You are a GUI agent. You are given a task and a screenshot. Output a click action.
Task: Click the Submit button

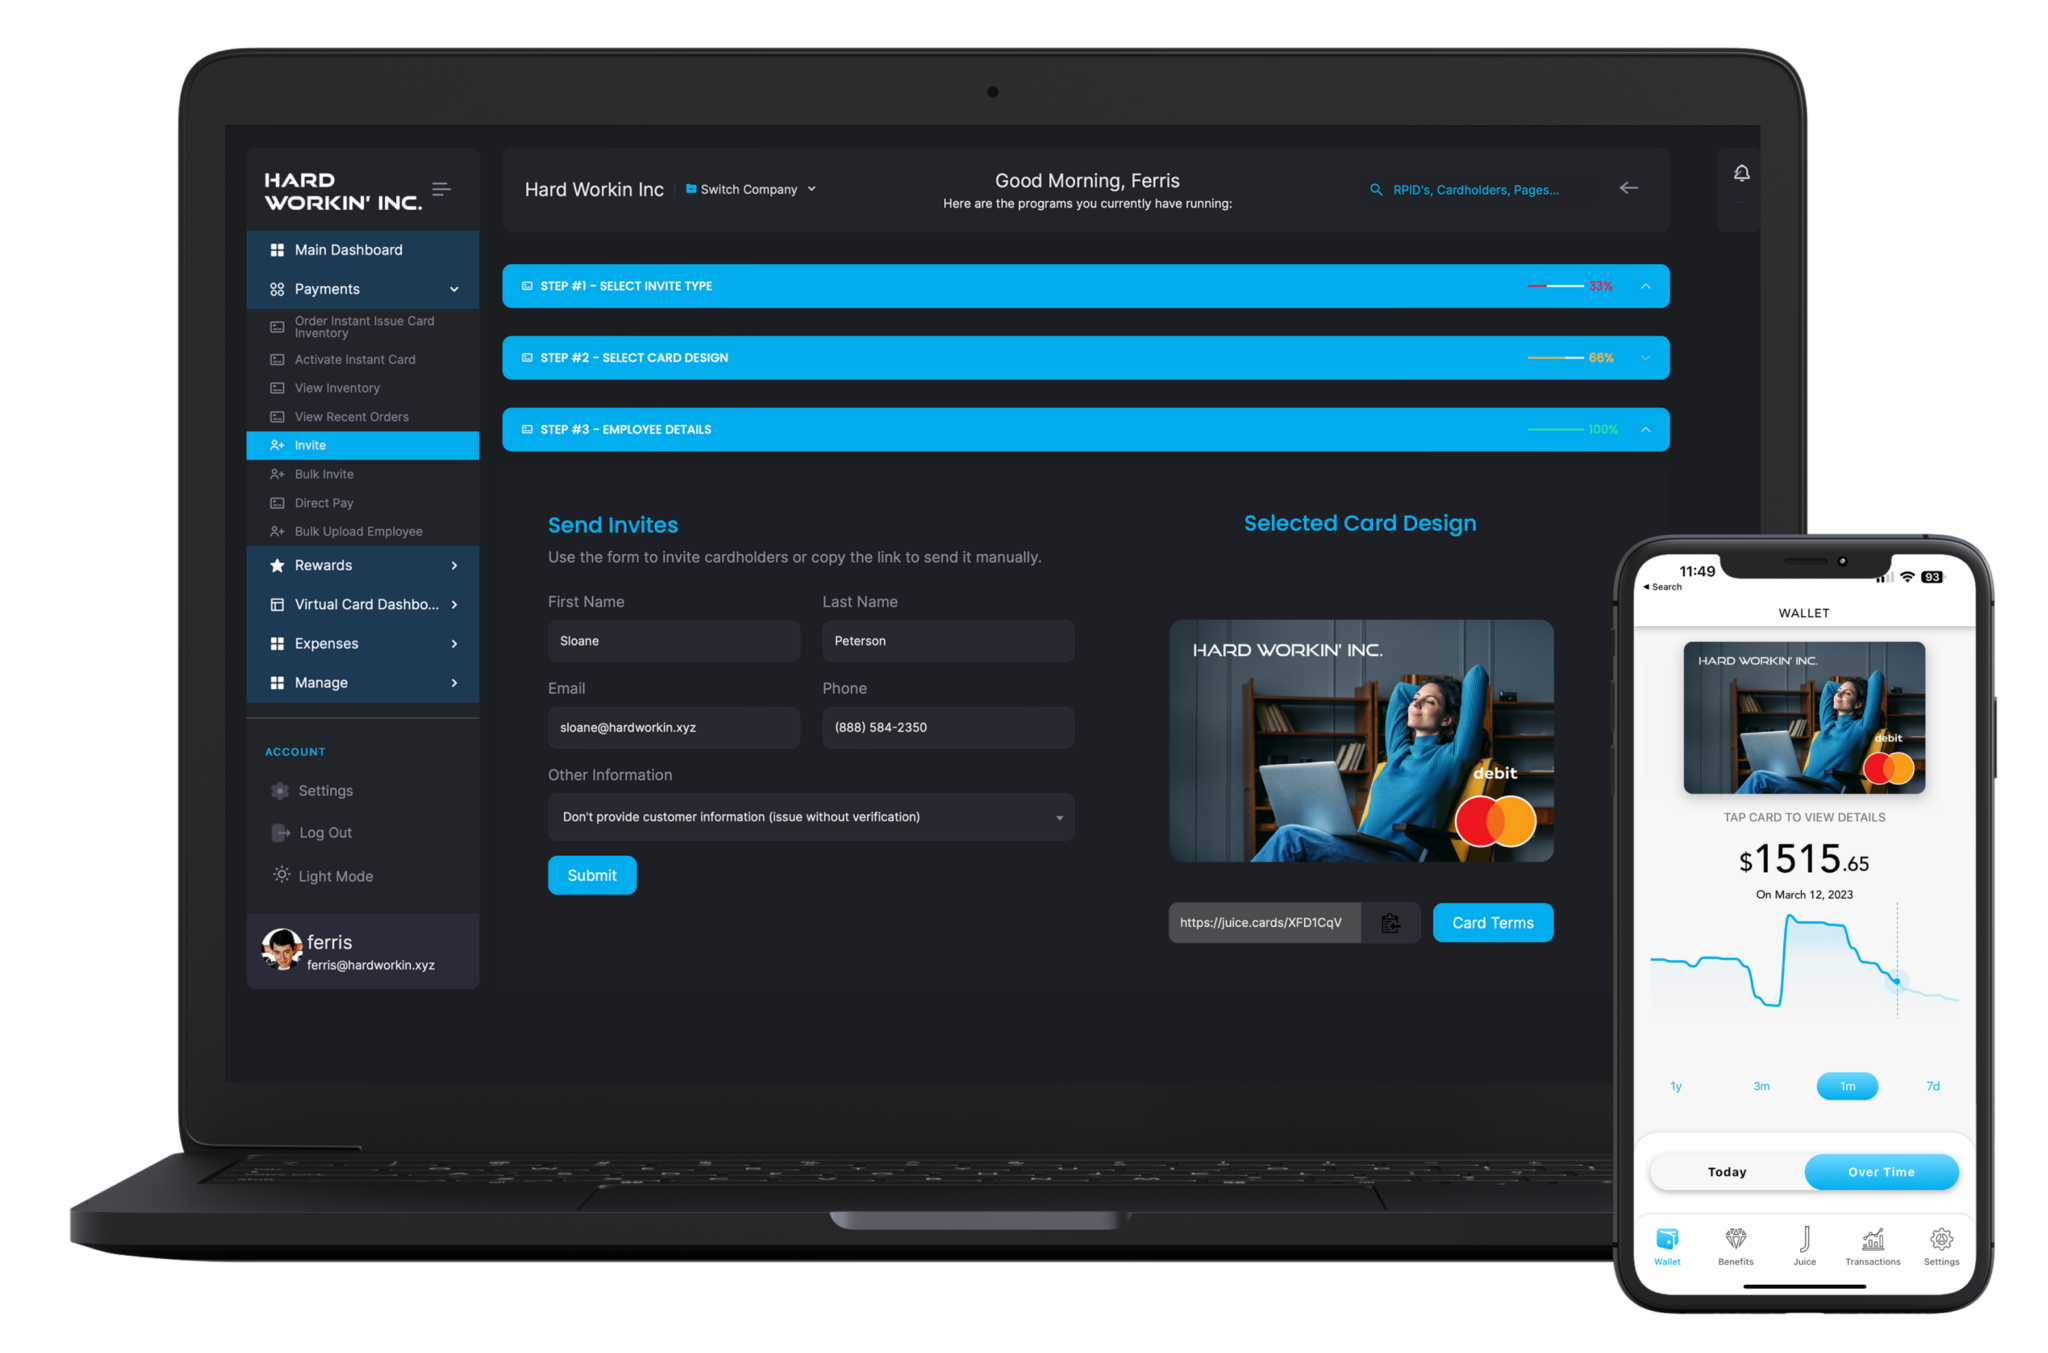point(592,875)
